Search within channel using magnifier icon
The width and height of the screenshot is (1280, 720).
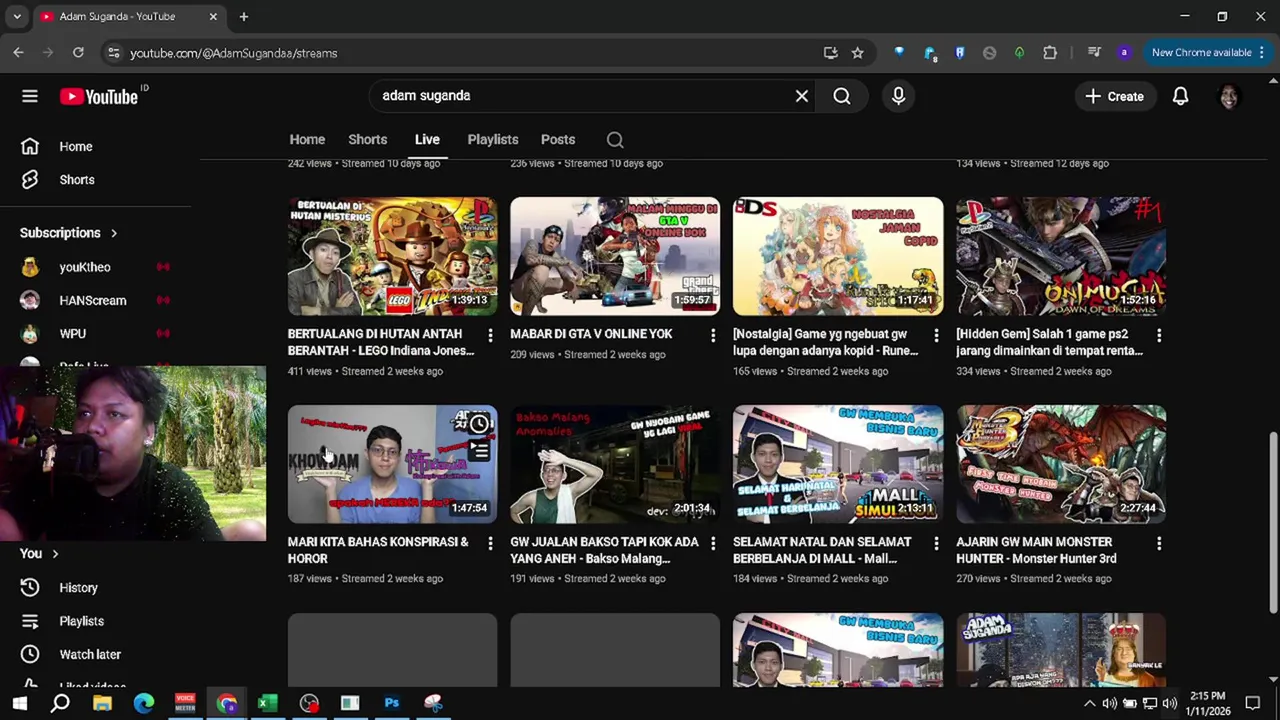click(615, 140)
